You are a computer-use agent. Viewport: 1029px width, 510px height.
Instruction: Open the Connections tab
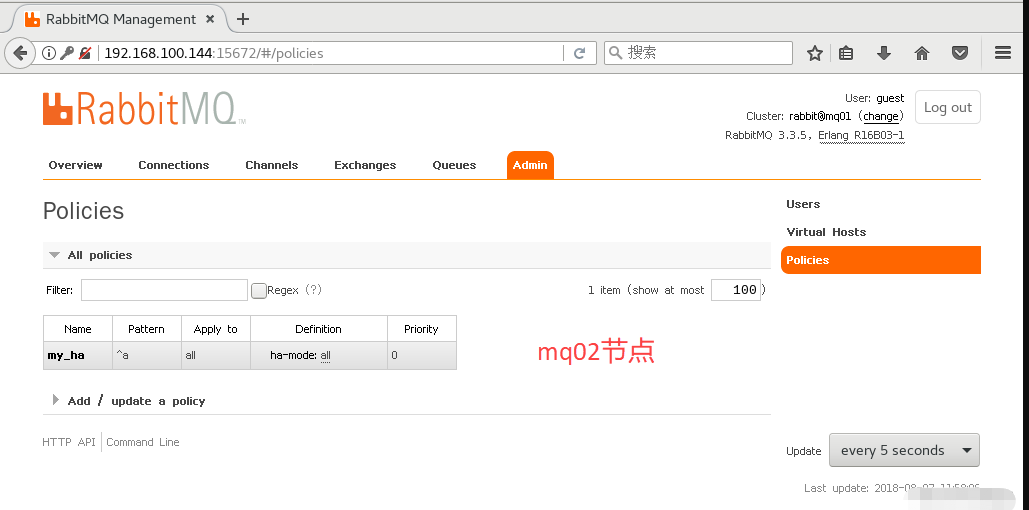point(174,165)
